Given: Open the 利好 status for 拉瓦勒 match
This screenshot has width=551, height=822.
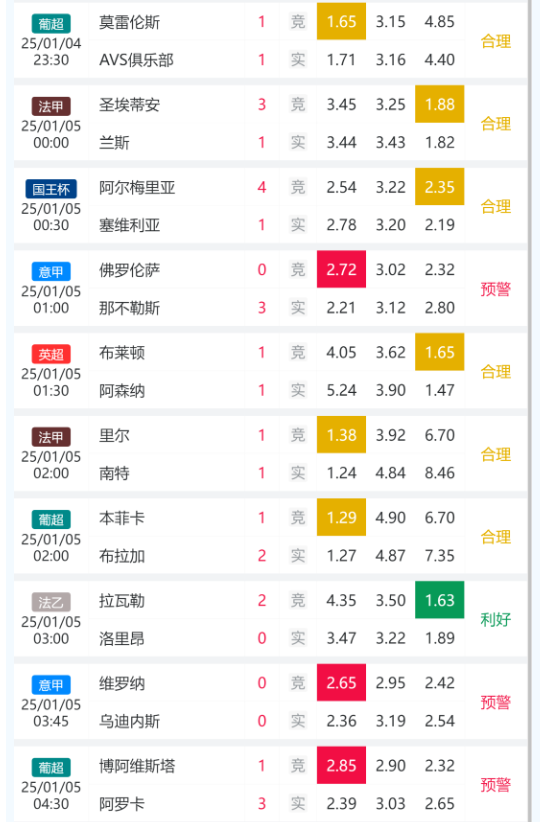Looking at the screenshot, I should pos(495,619).
